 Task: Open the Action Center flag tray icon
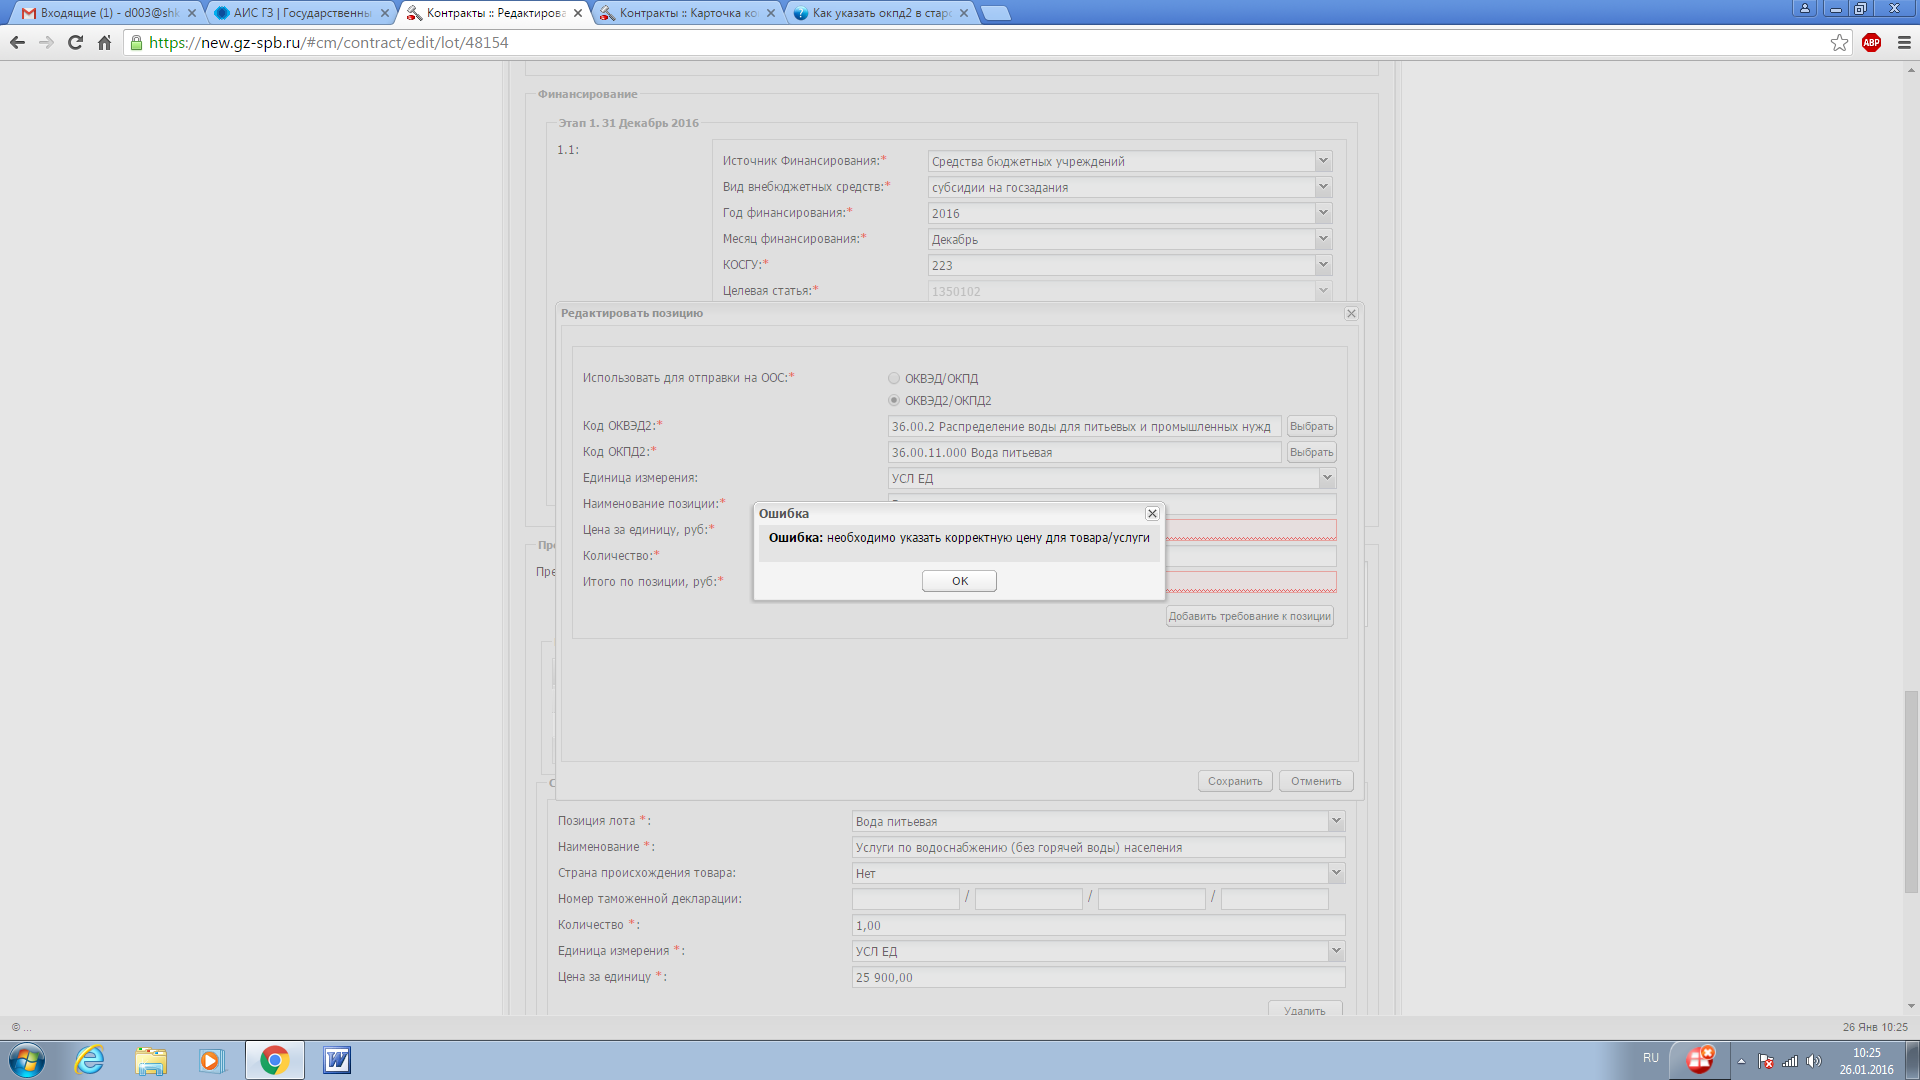[x=1766, y=1061]
